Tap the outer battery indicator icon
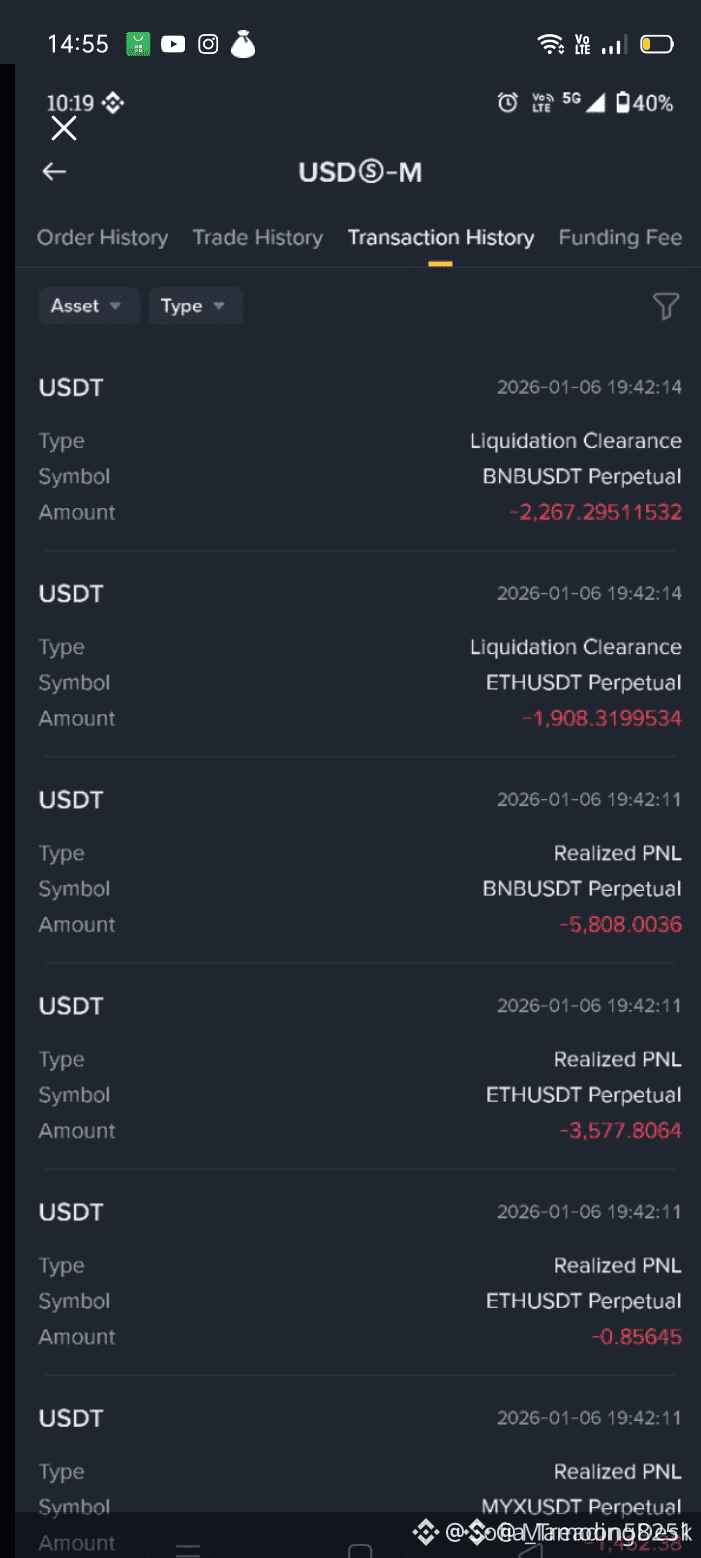 coord(656,44)
